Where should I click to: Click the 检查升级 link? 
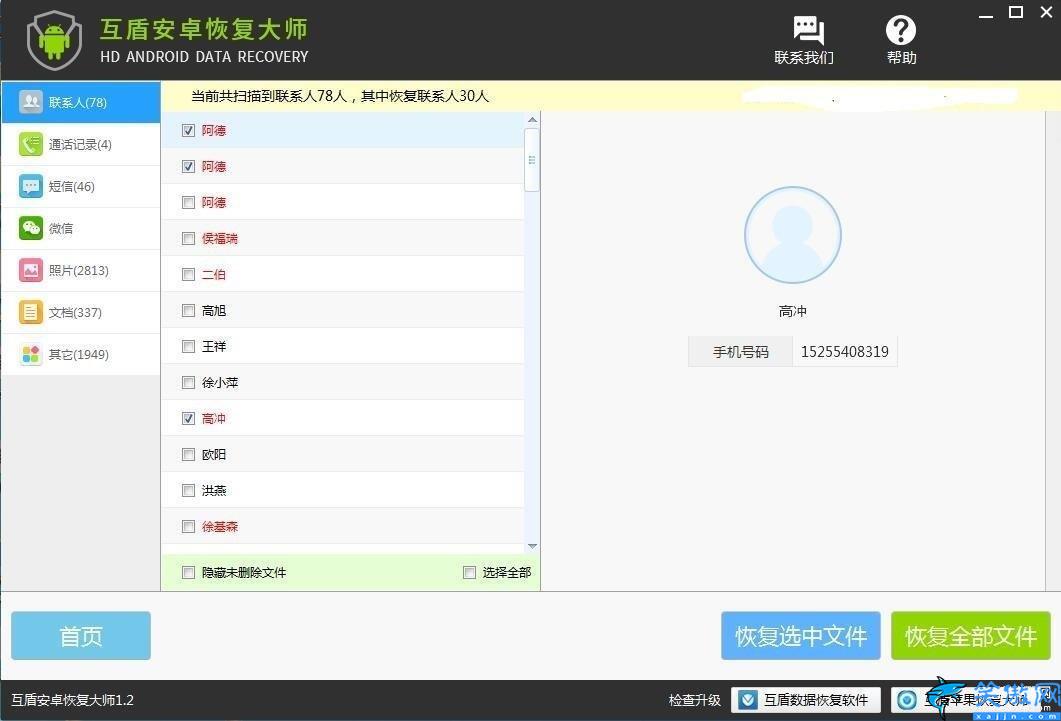tap(694, 700)
